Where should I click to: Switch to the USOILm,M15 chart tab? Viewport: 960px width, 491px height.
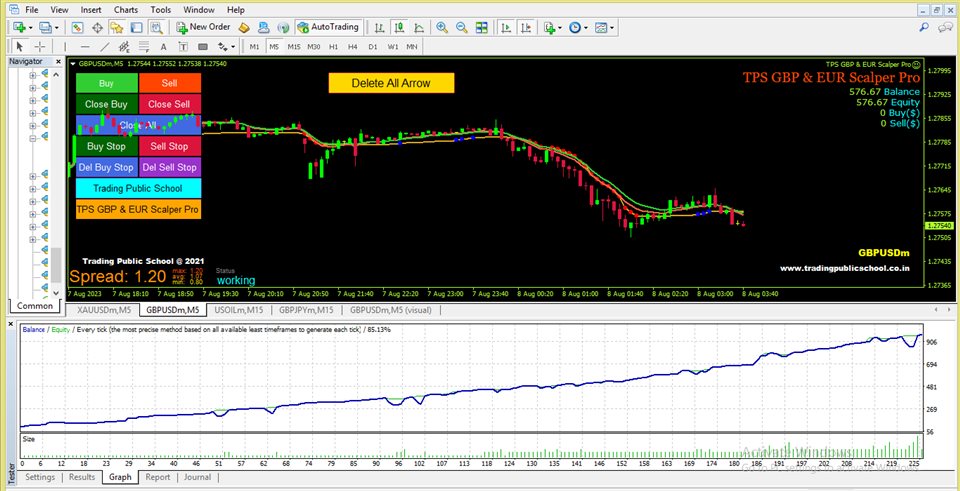pos(238,310)
